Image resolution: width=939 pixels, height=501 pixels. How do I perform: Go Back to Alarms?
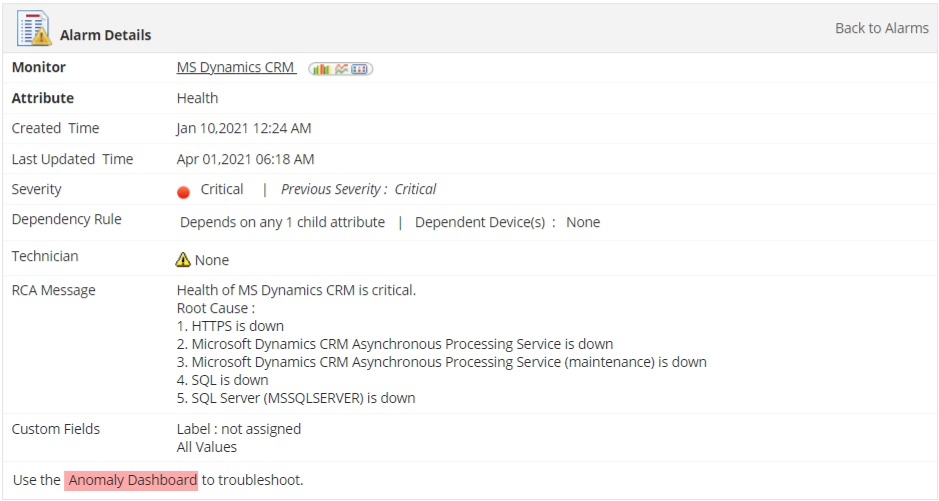[882, 28]
